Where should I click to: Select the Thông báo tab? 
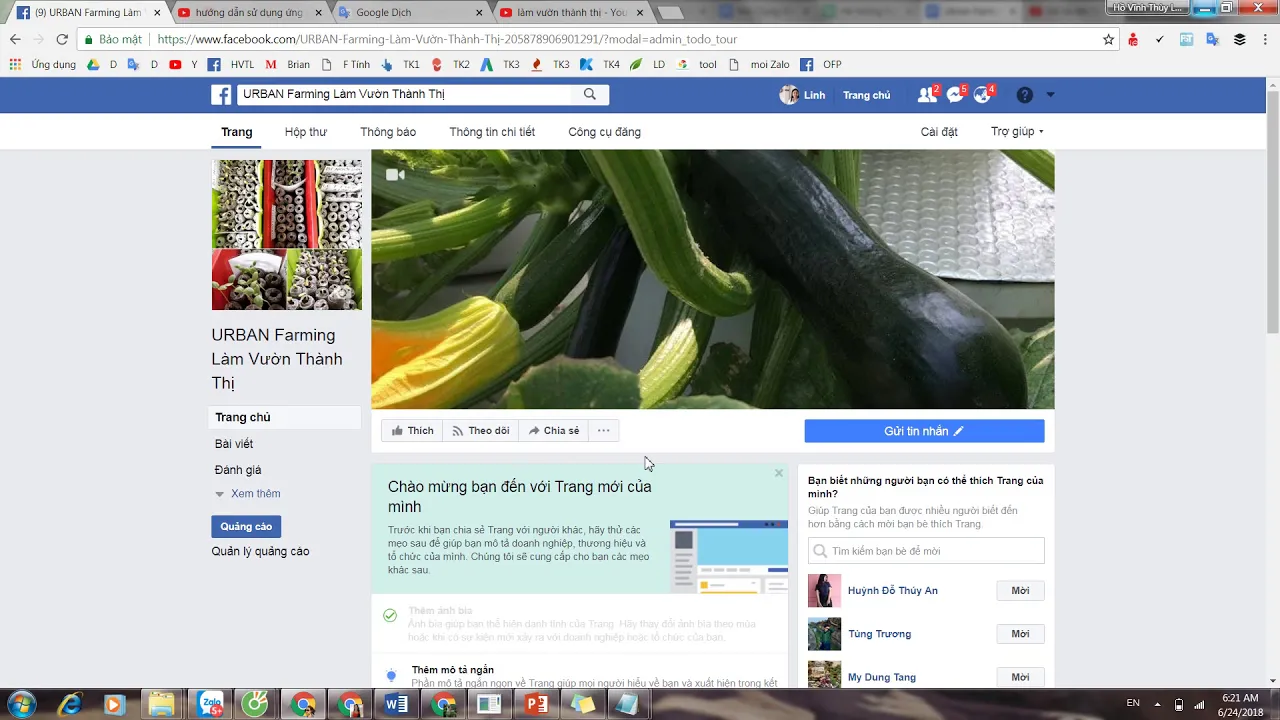point(388,132)
